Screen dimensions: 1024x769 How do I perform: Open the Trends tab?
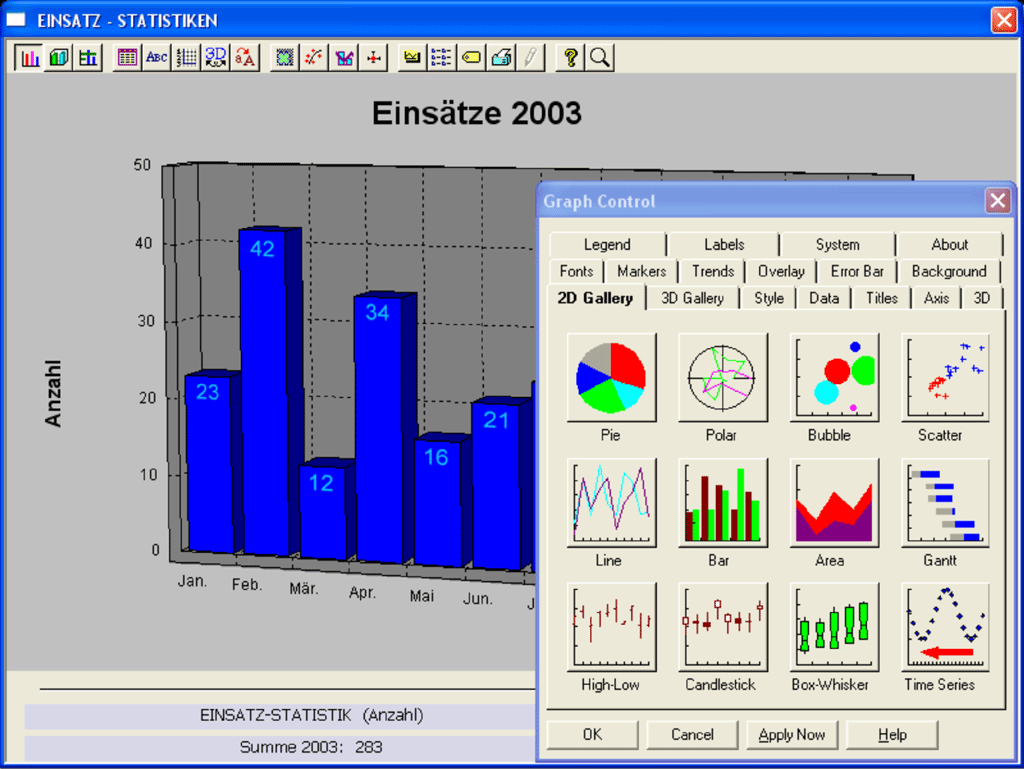pyautogui.click(x=712, y=272)
